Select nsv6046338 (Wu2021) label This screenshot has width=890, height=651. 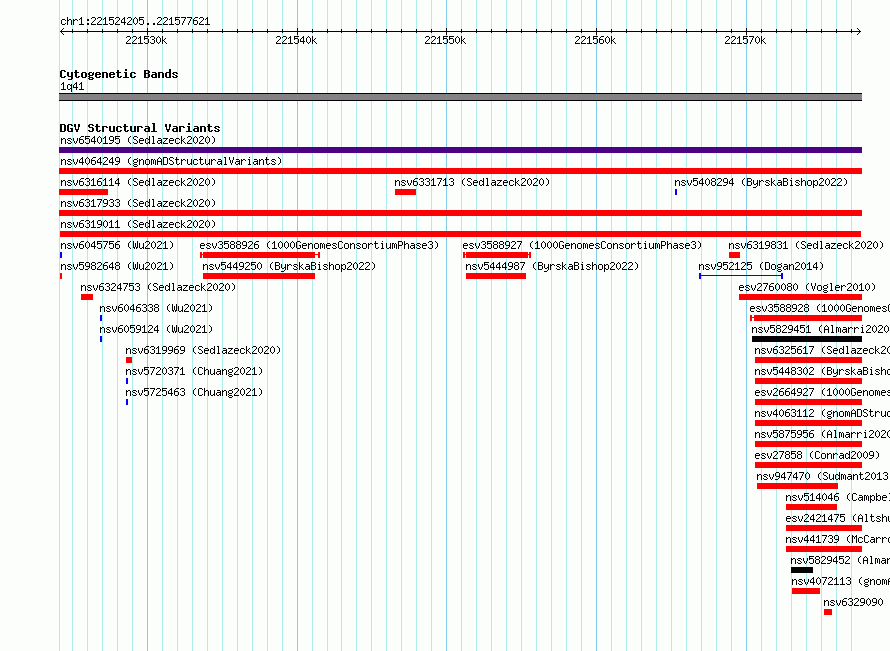(156, 308)
